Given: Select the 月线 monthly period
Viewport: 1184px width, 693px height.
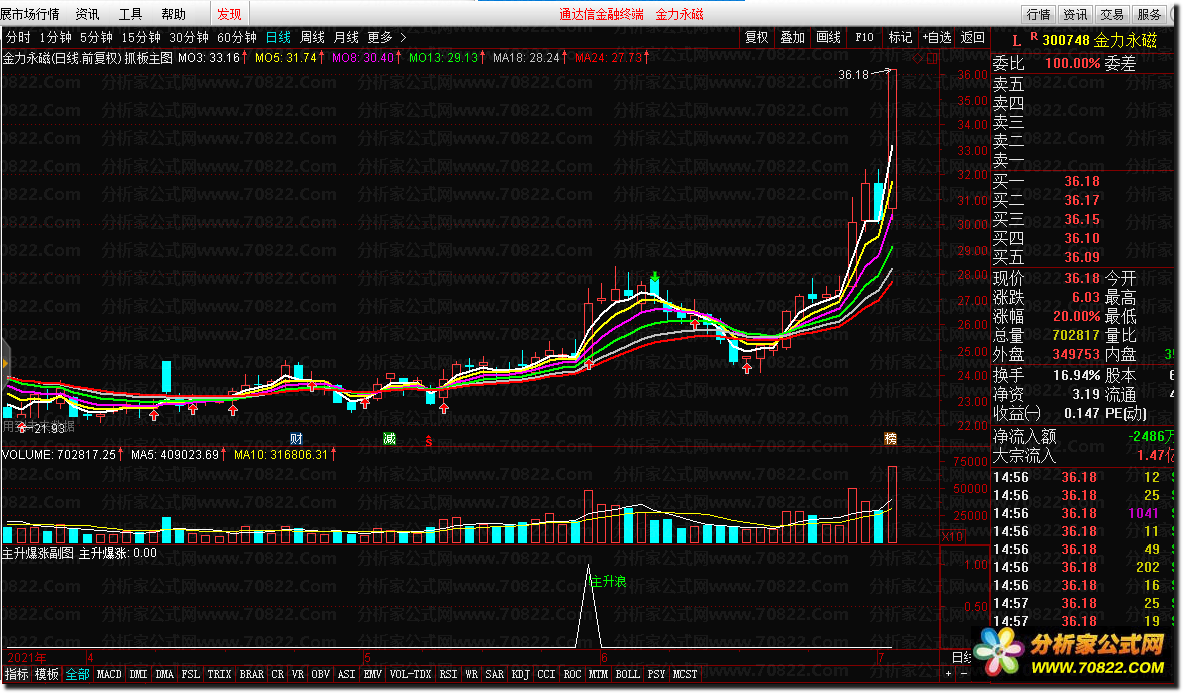Looking at the screenshot, I should (347, 37).
